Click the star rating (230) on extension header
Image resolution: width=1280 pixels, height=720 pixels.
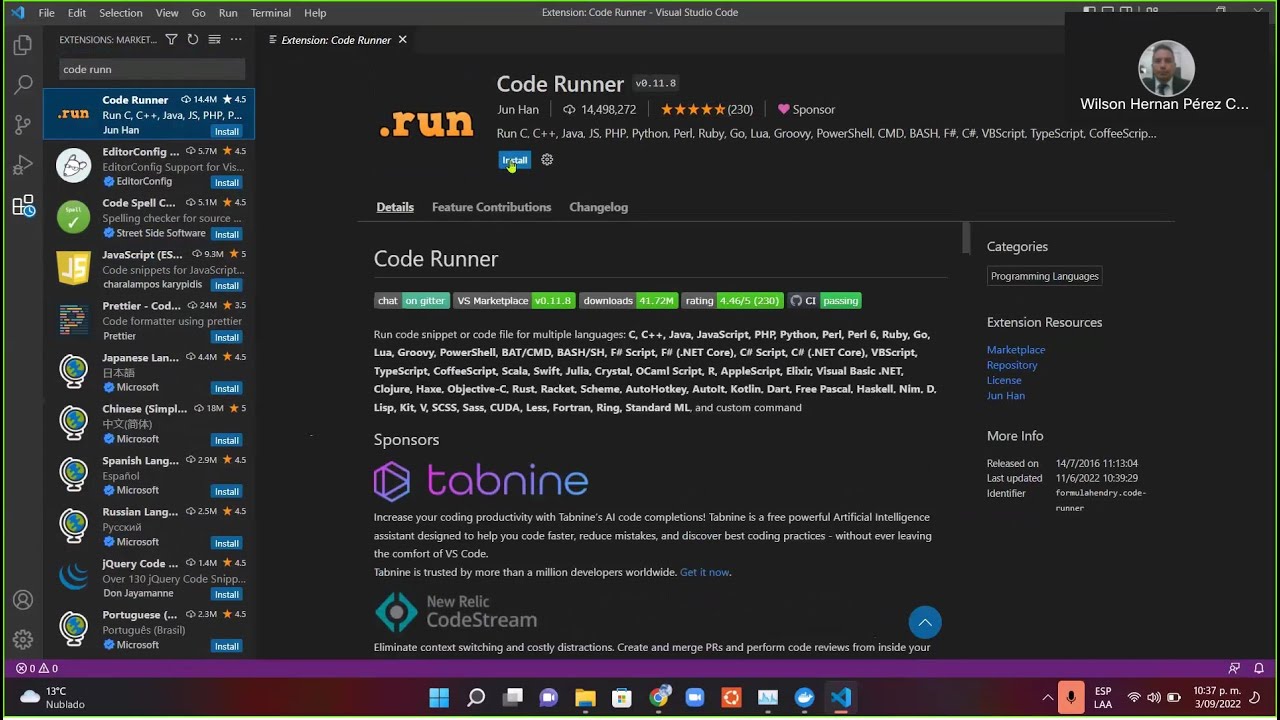point(707,109)
